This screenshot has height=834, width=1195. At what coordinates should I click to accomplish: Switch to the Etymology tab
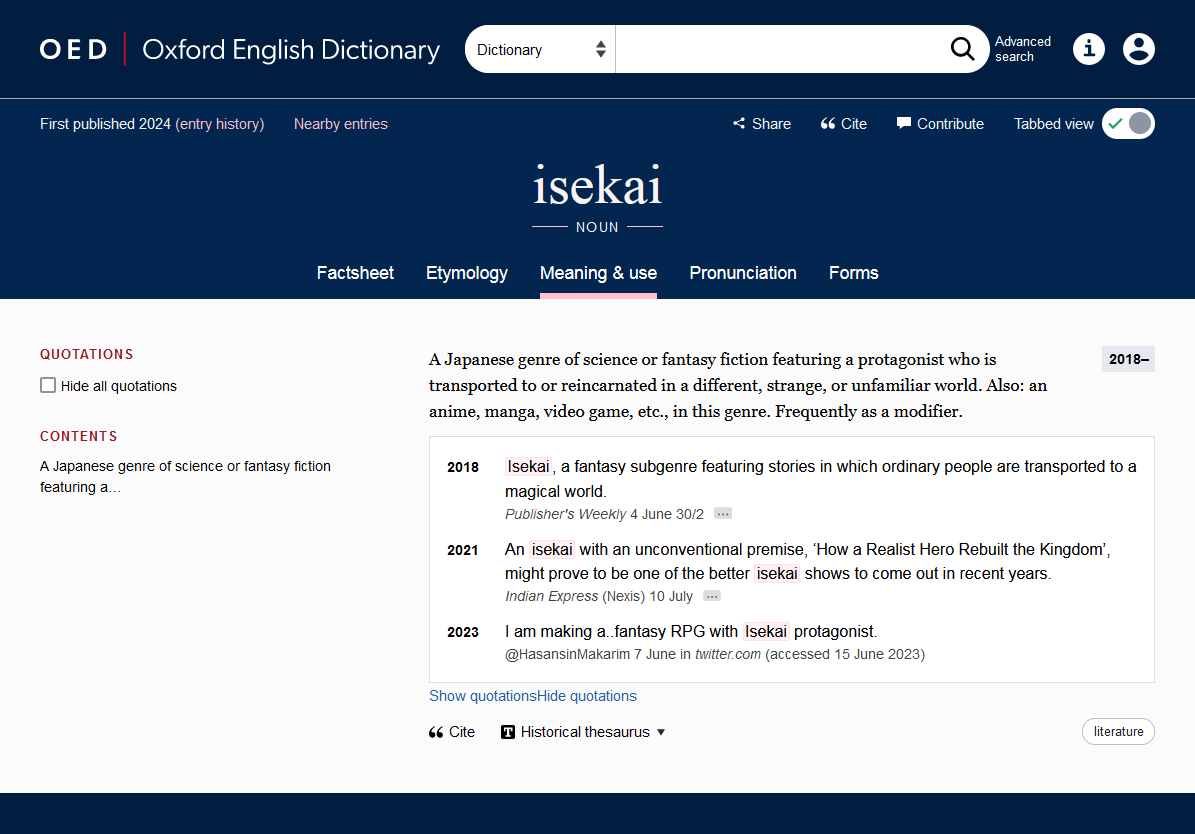pyautogui.click(x=467, y=273)
